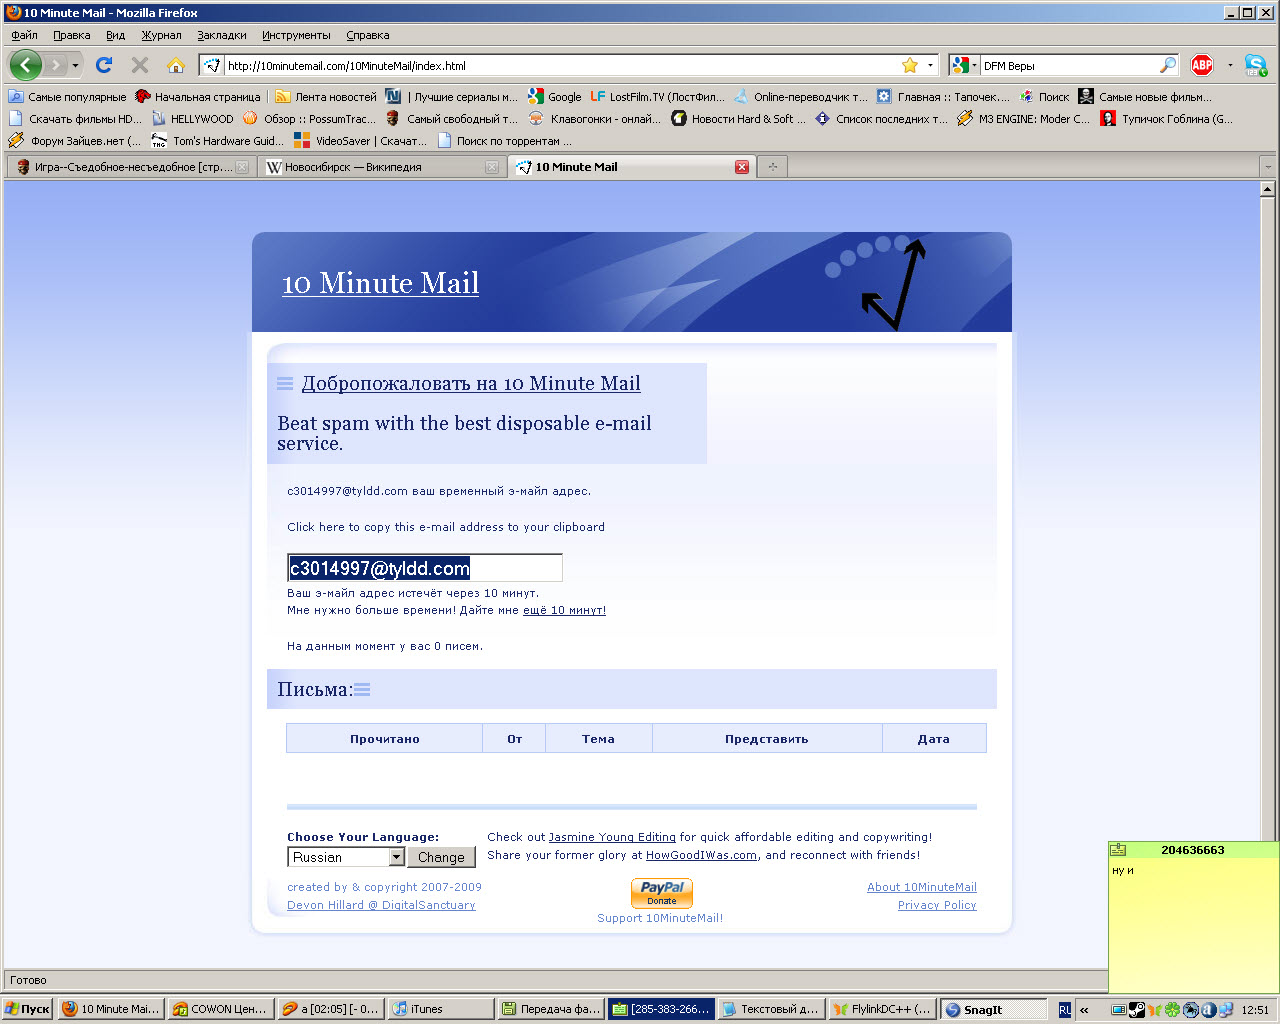Click the page scrollbar up arrow
The height and width of the screenshot is (1024, 1280).
pos(1267,189)
